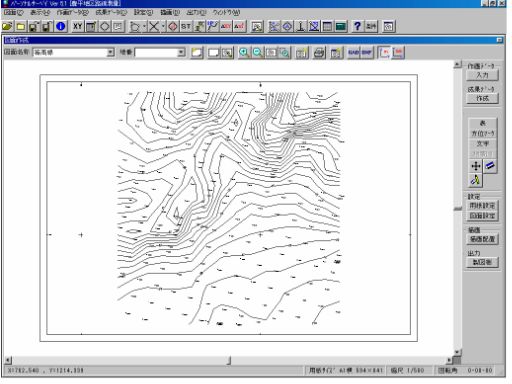Click the vertical scrollbar splitter handle
The height and width of the screenshot is (384, 512).
[x=458, y=209]
